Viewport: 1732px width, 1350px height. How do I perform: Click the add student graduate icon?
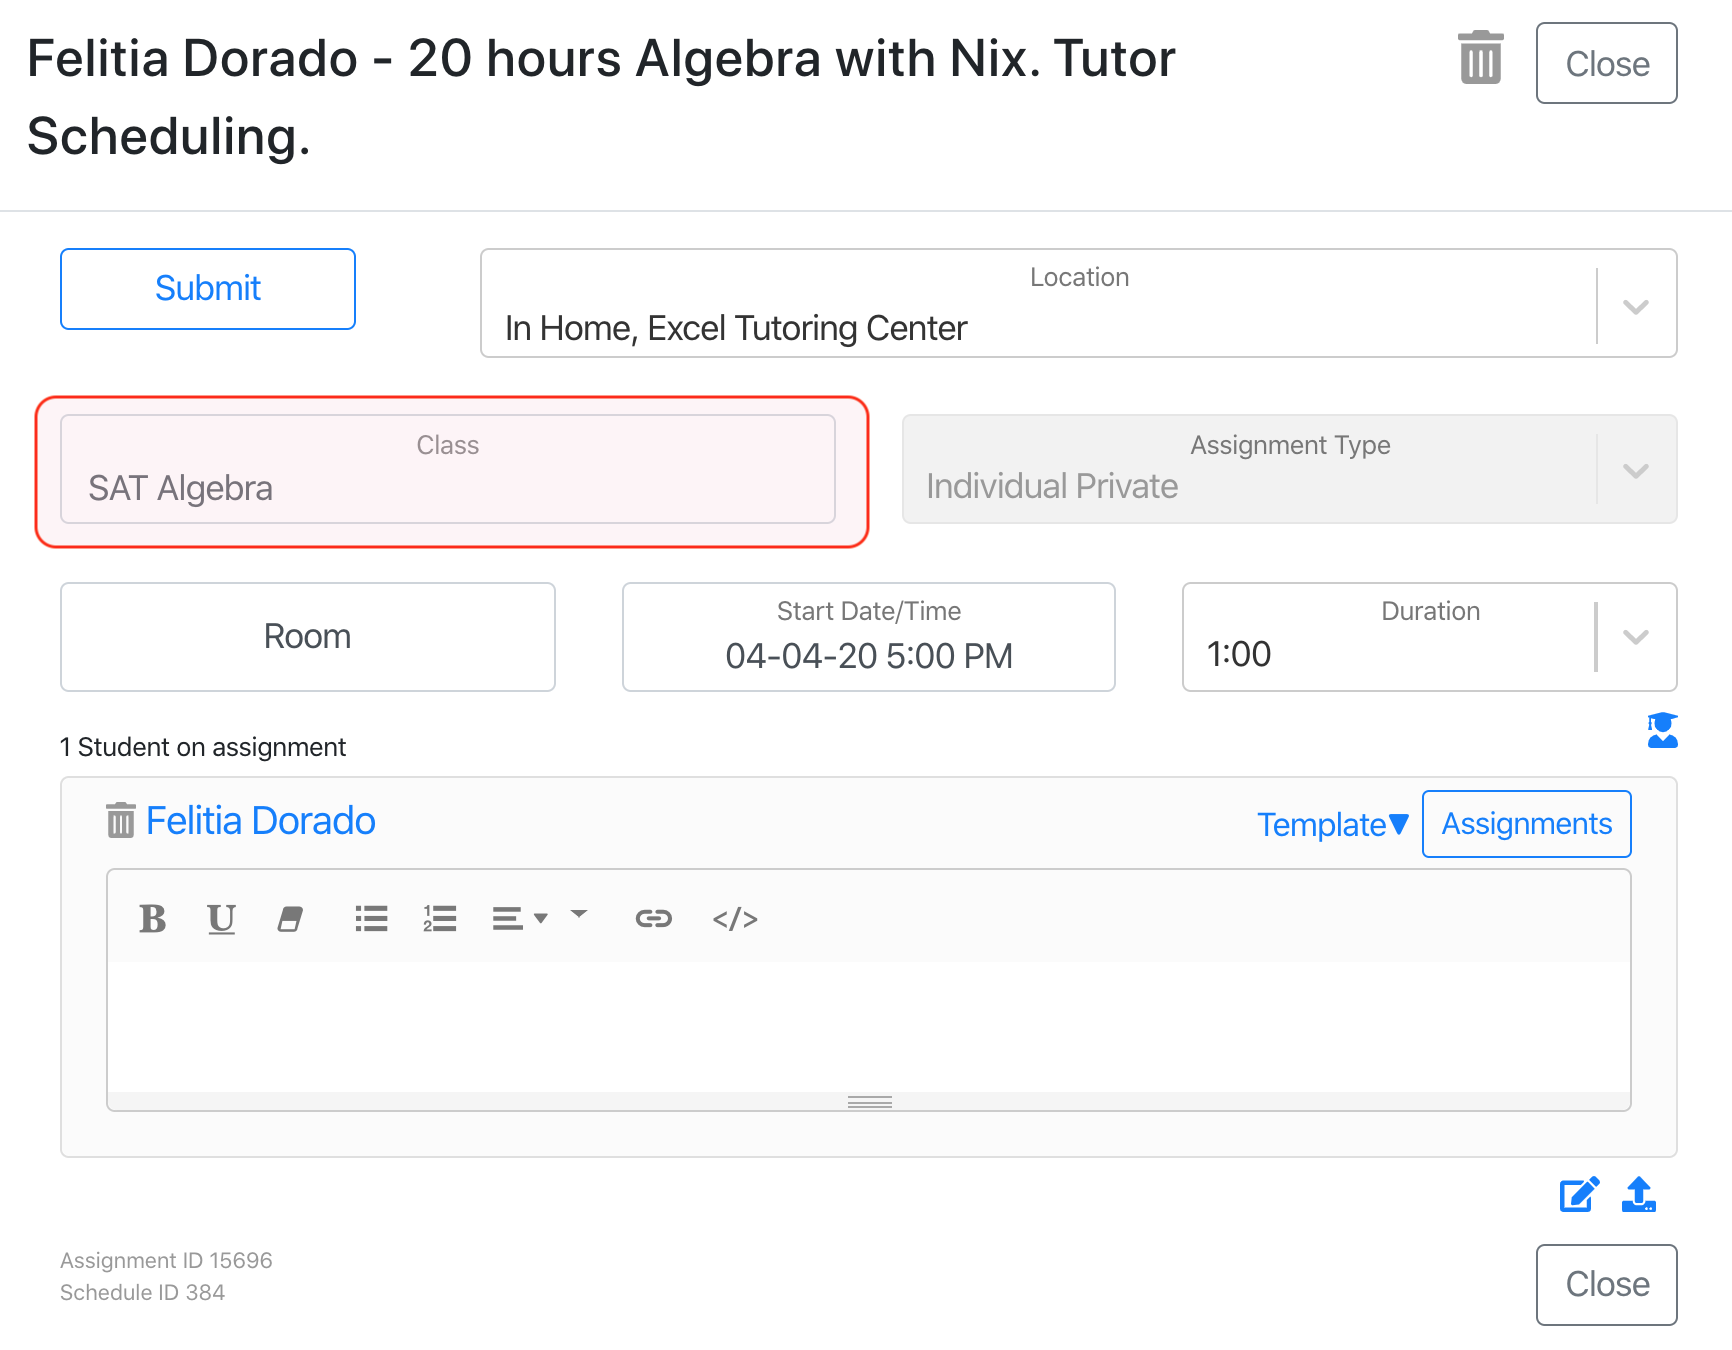tap(1661, 731)
